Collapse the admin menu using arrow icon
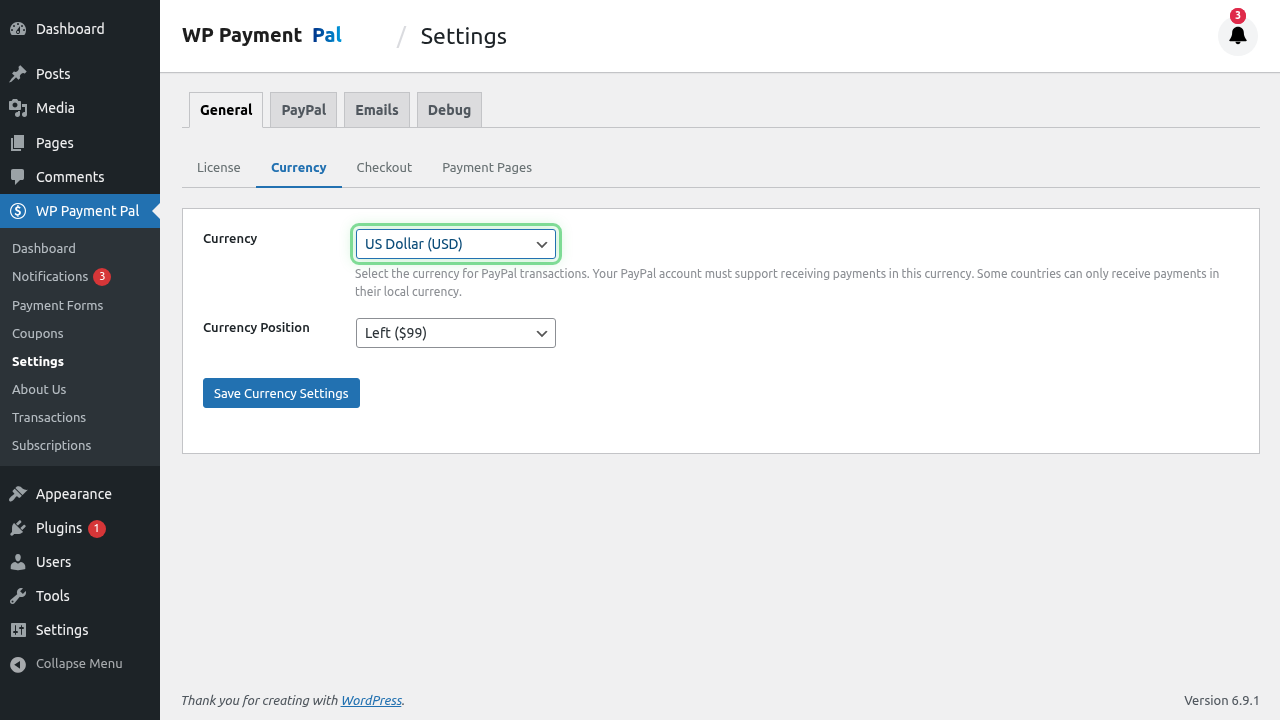The image size is (1280, 720). tap(18, 664)
